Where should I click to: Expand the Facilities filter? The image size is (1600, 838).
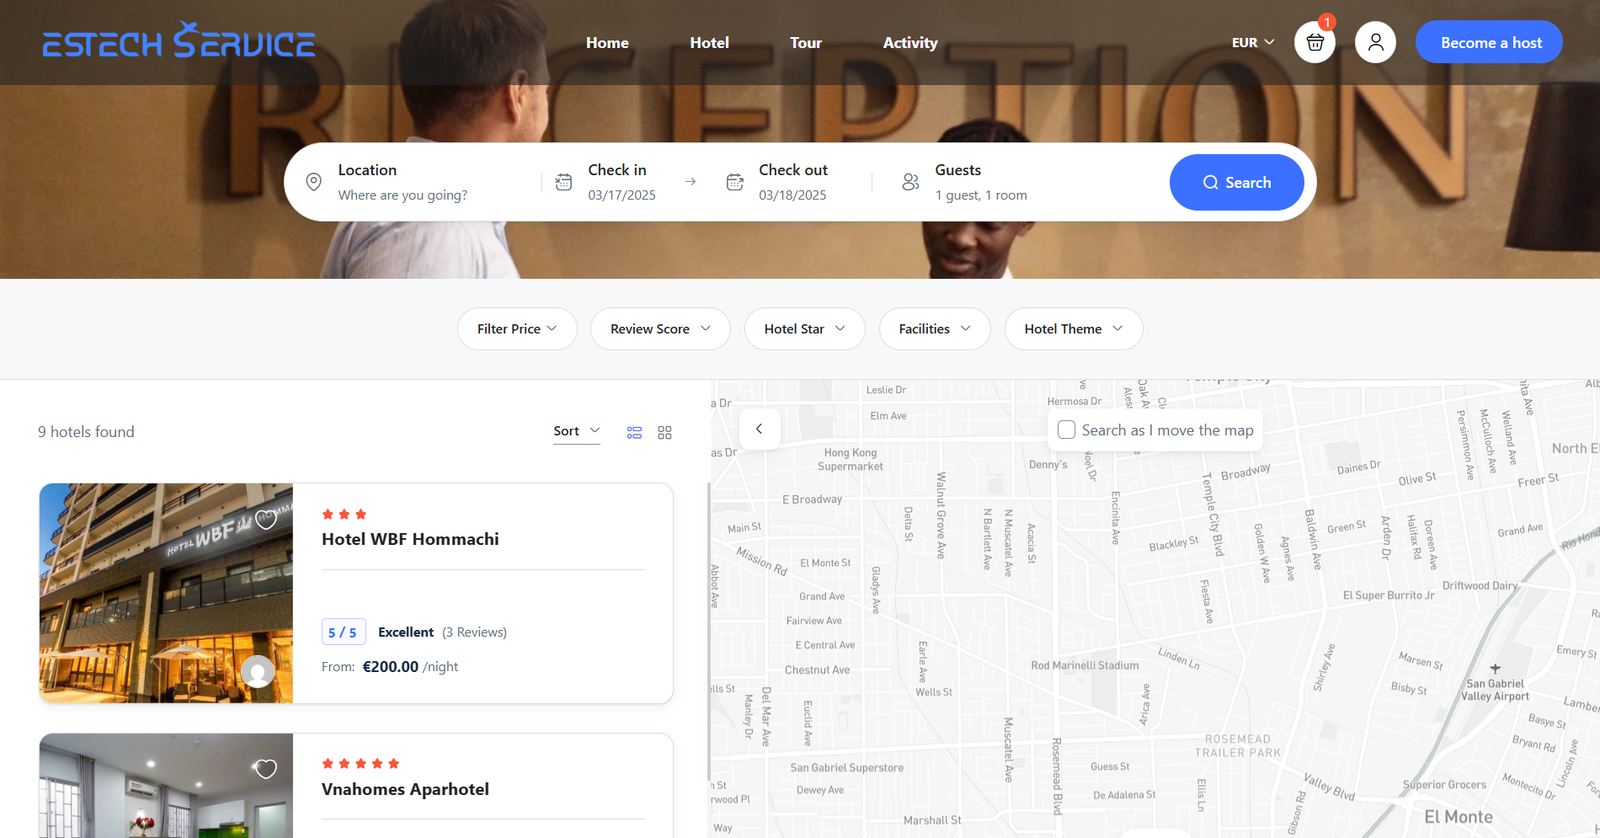coord(934,329)
